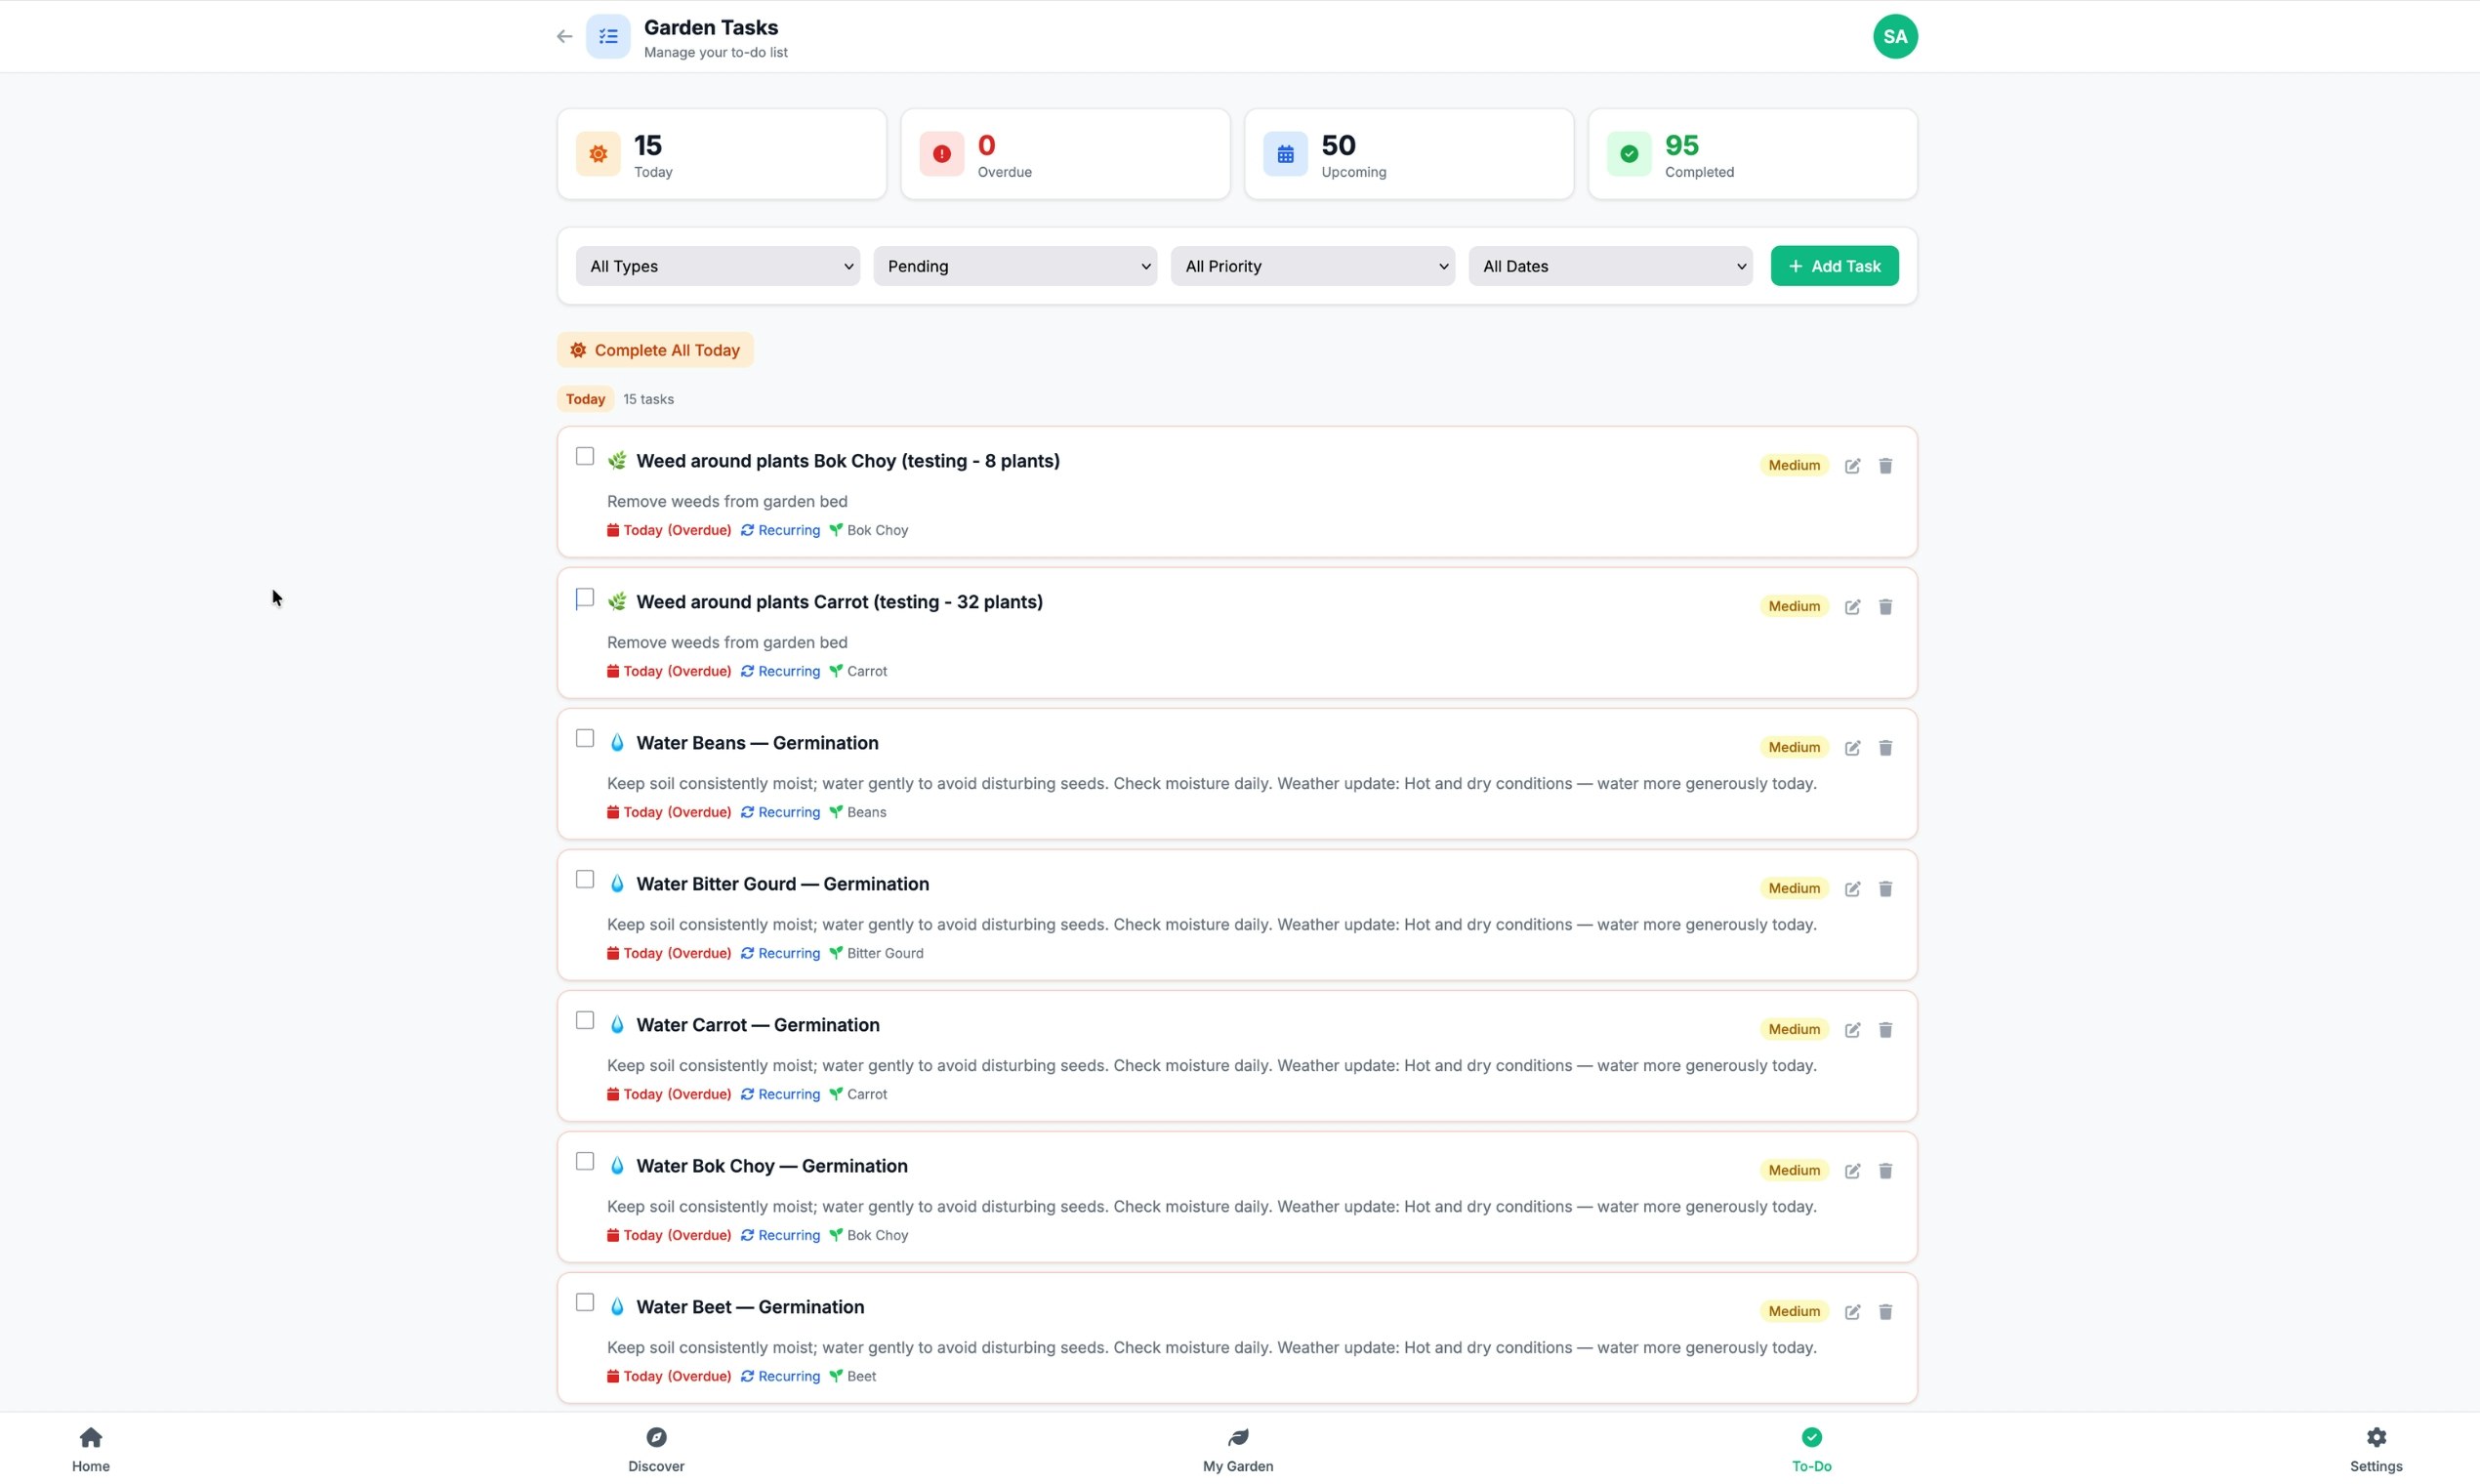Expand the Pending status dropdown

tap(1014, 266)
